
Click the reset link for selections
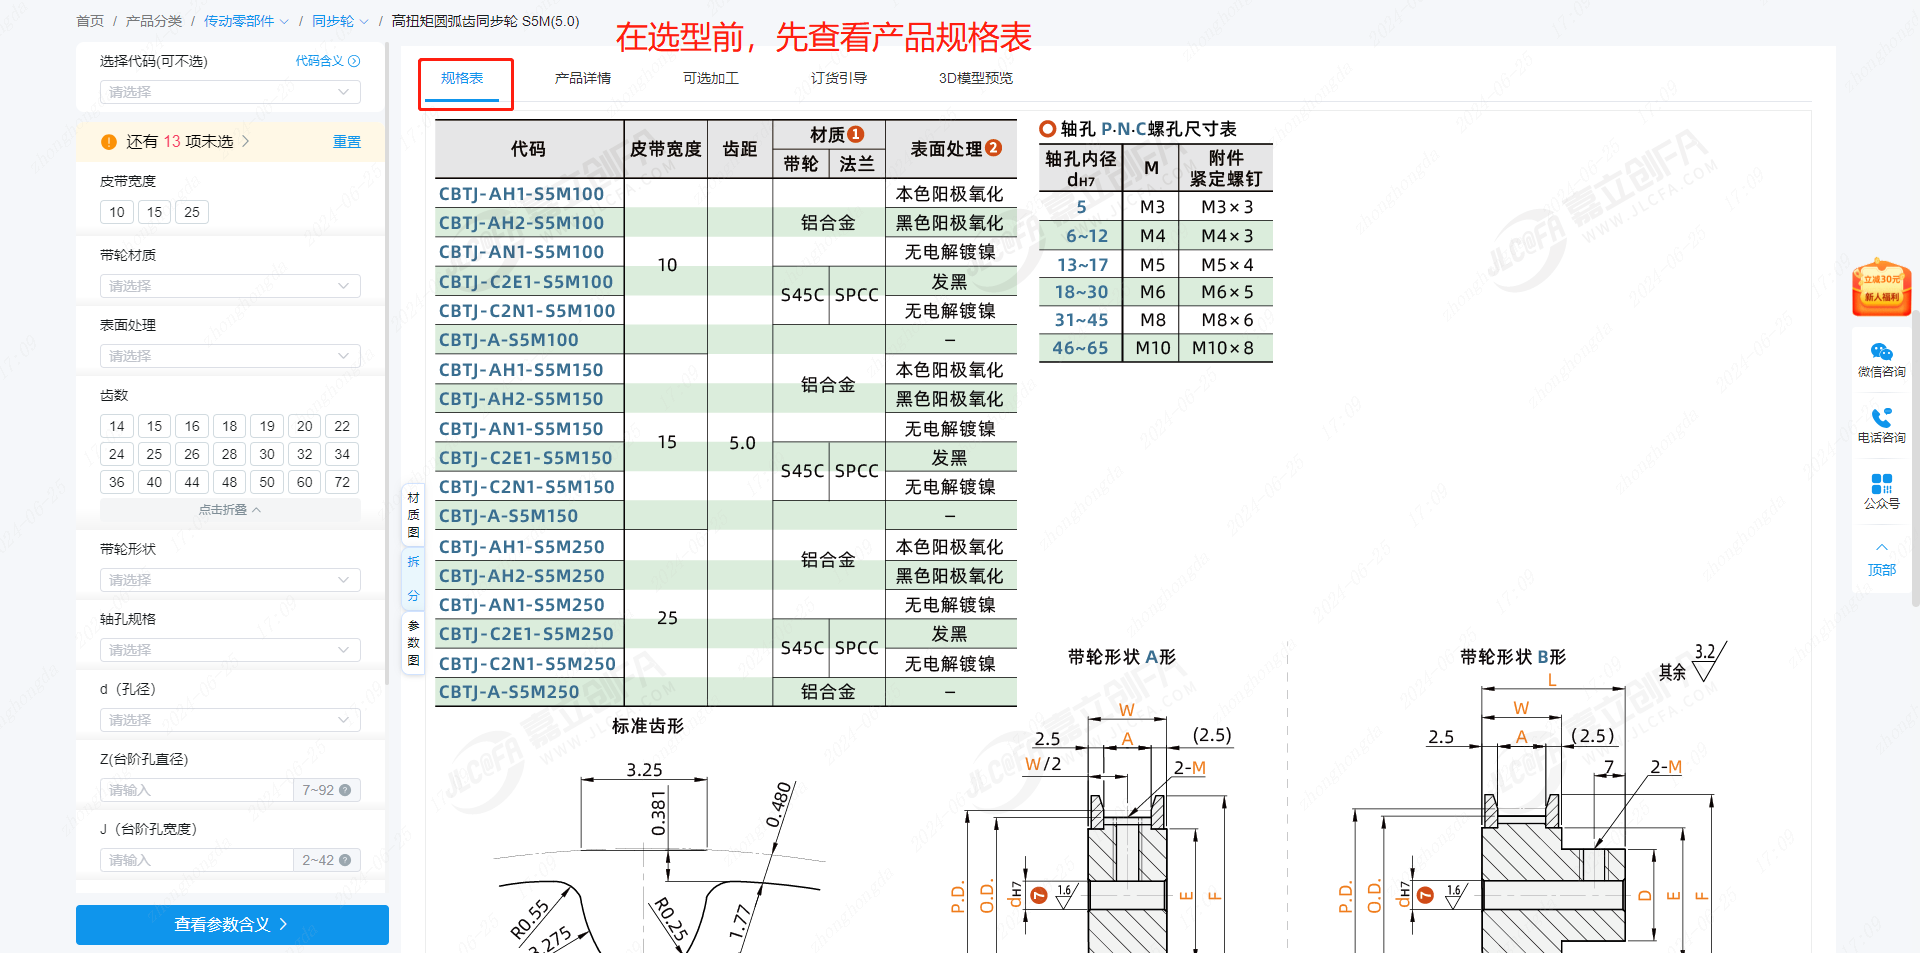[346, 142]
